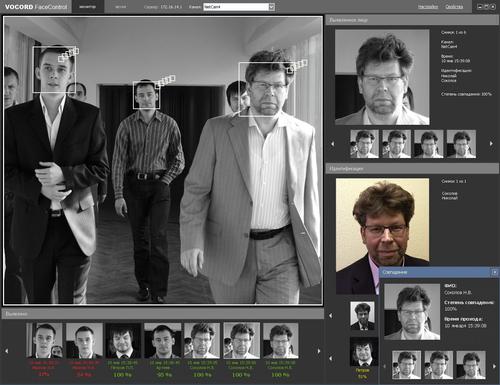Minimize the FaceControl window
The height and width of the screenshot is (385, 500).
tap(480, 7)
